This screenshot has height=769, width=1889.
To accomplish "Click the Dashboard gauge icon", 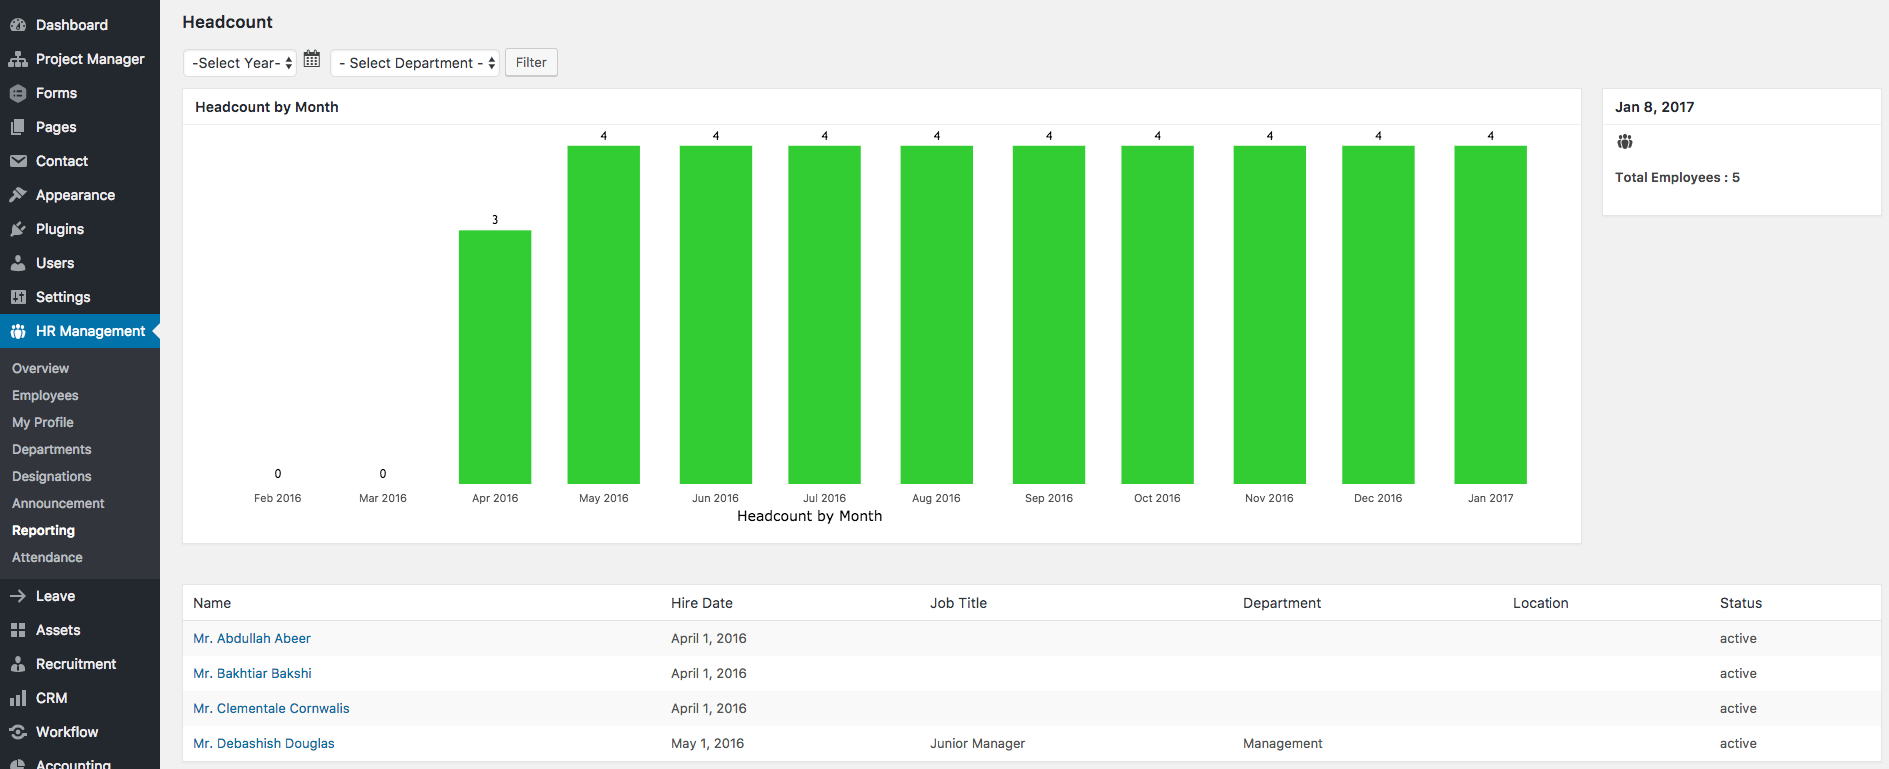I will (18, 25).
